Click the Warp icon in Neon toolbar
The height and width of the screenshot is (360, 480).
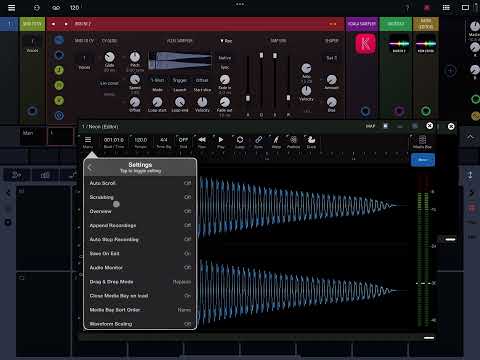[276, 142]
